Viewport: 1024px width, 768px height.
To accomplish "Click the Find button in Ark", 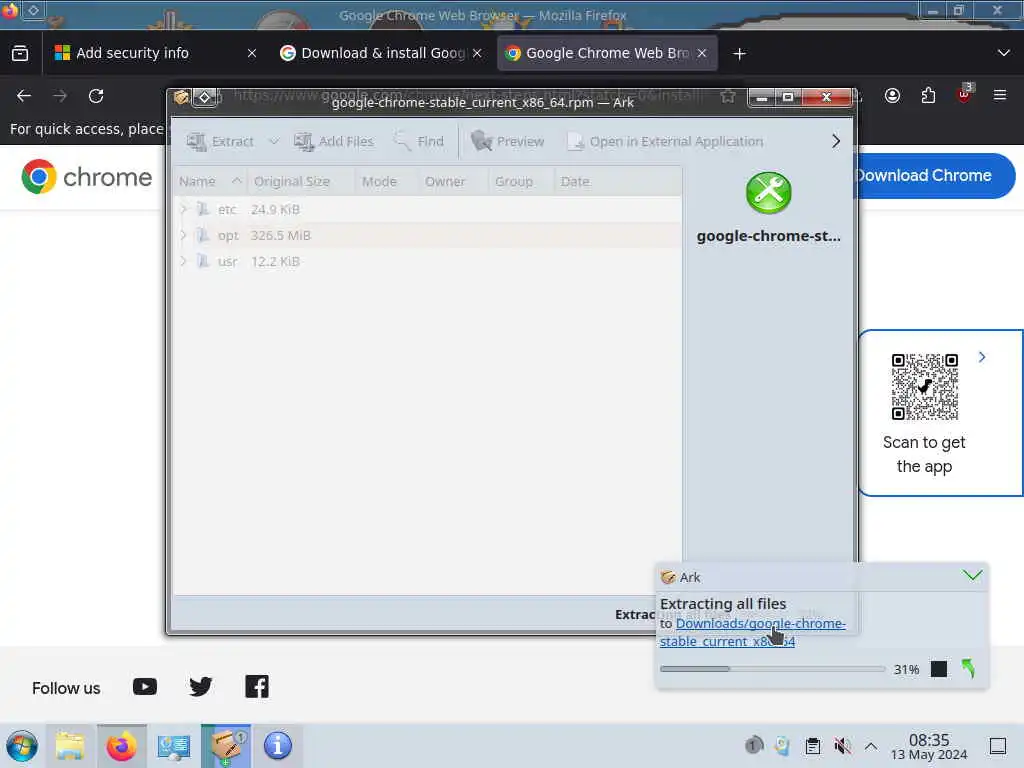I will pos(419,141).
